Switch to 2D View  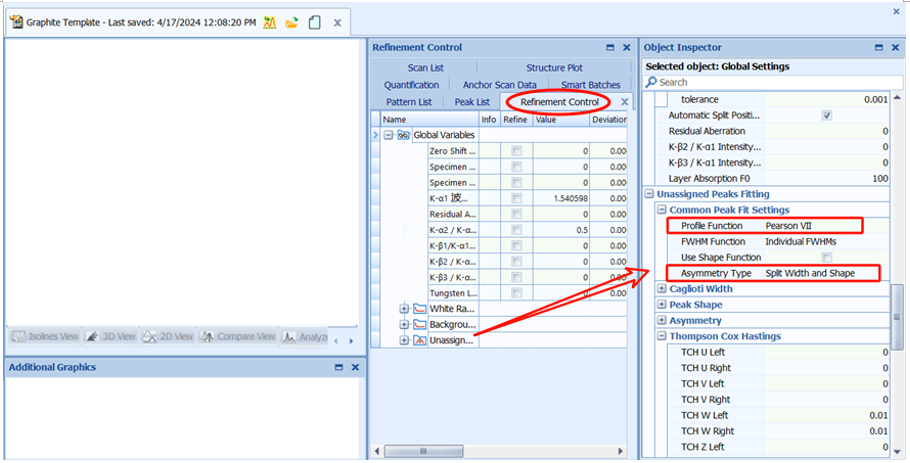169,337
